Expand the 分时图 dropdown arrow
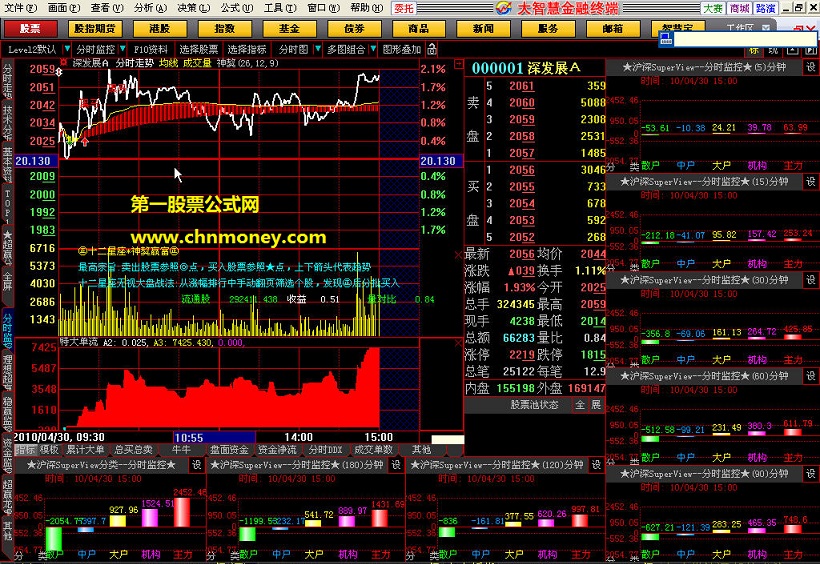This screenshot has width=820, height=564. [317, 49]
